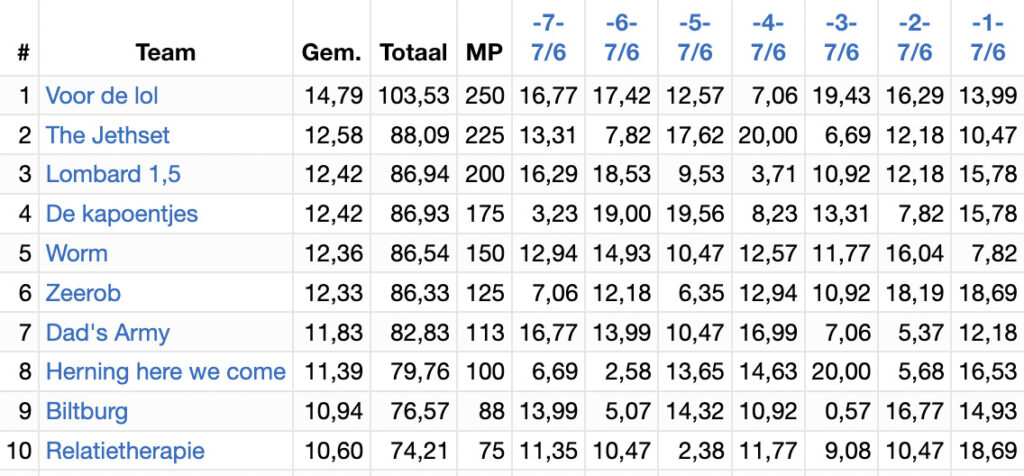Open the -1- 7/6 round header
The width and height of the screenshot is (1024, 476).
987,38
